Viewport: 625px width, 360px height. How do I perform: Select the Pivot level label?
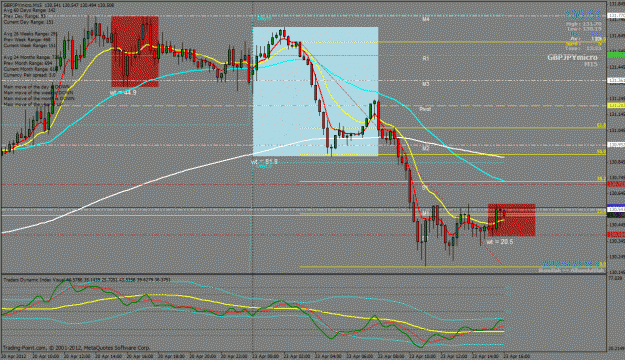click(x=425, y=109)
